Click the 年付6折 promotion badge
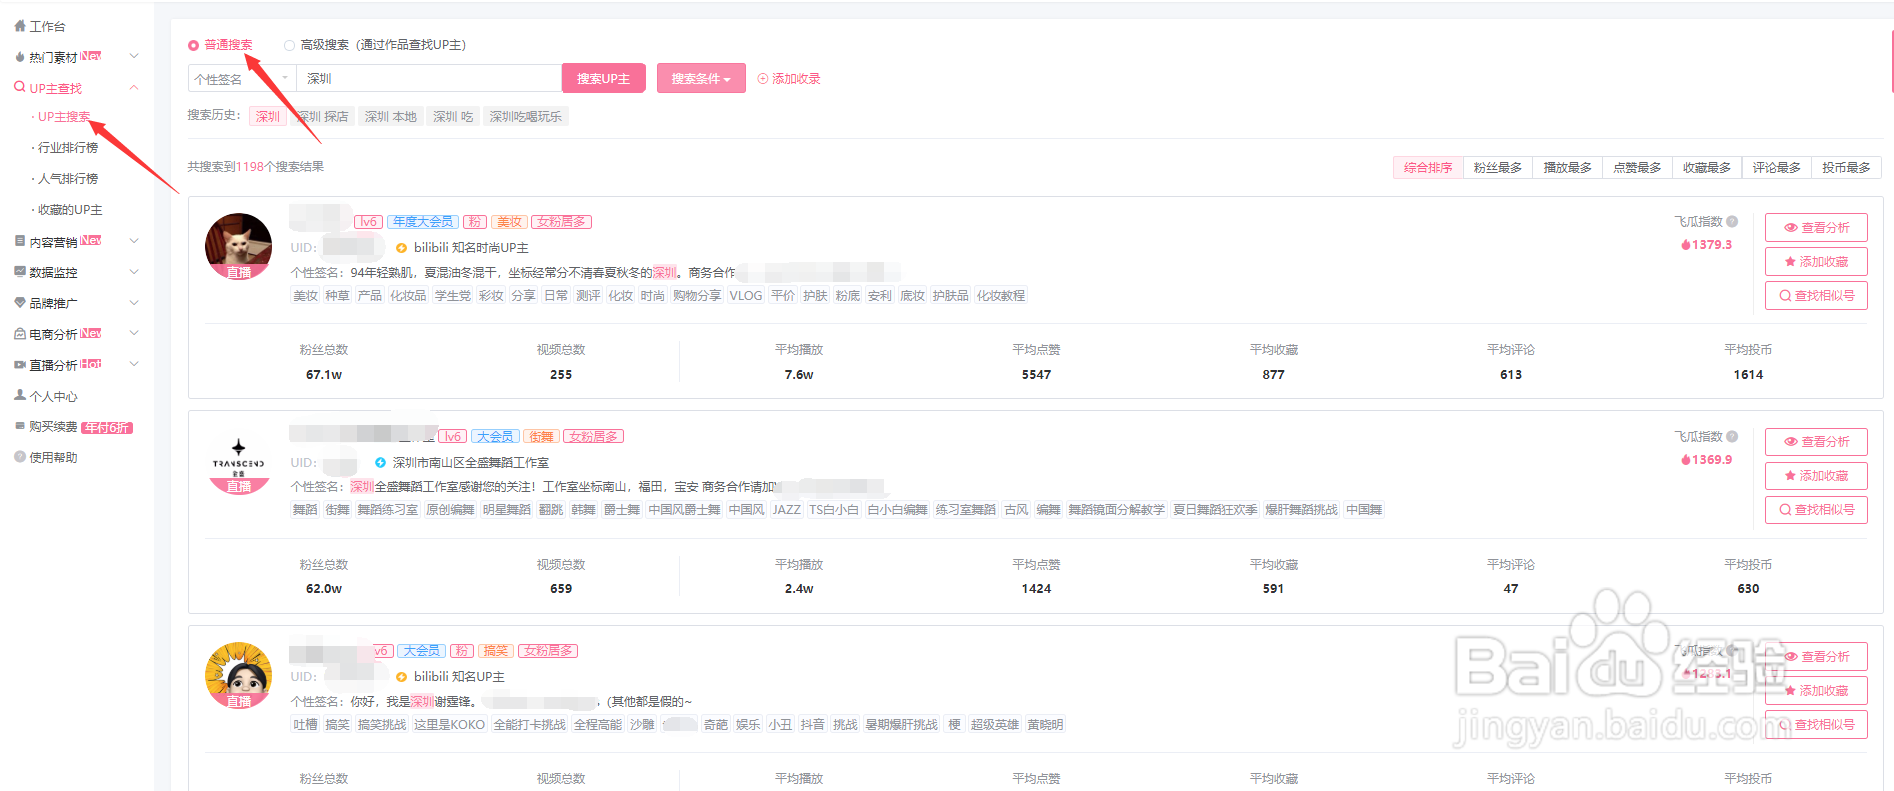 point(107,427)
